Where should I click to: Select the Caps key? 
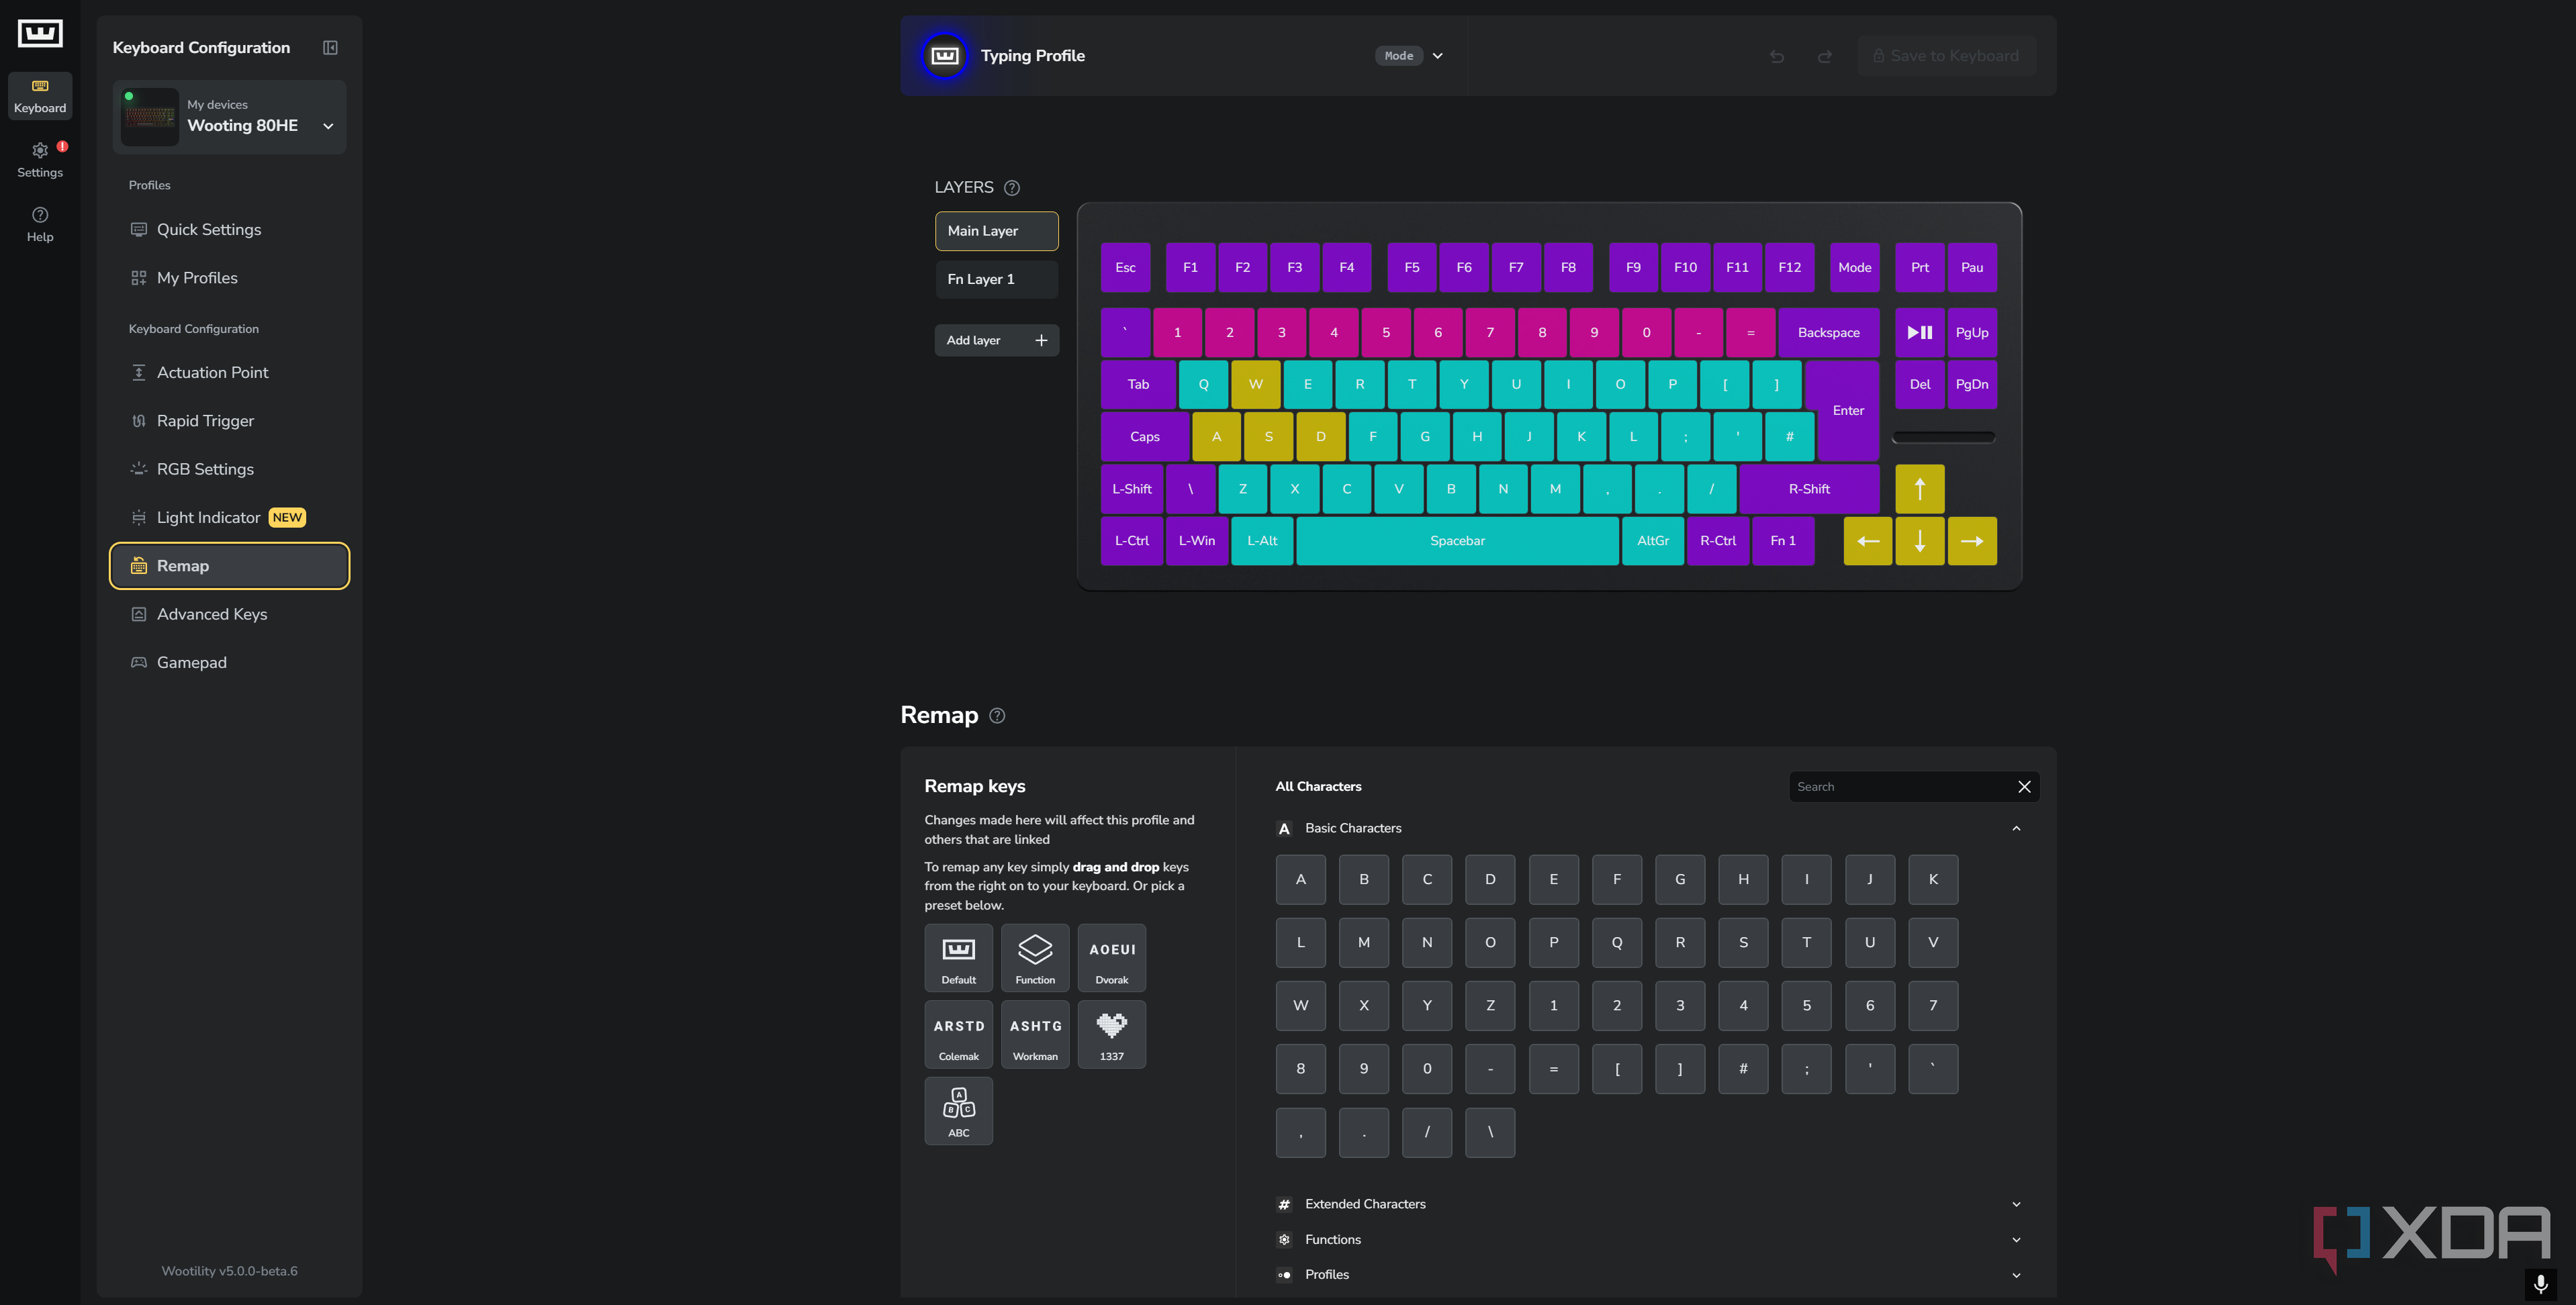(1144, 437)
